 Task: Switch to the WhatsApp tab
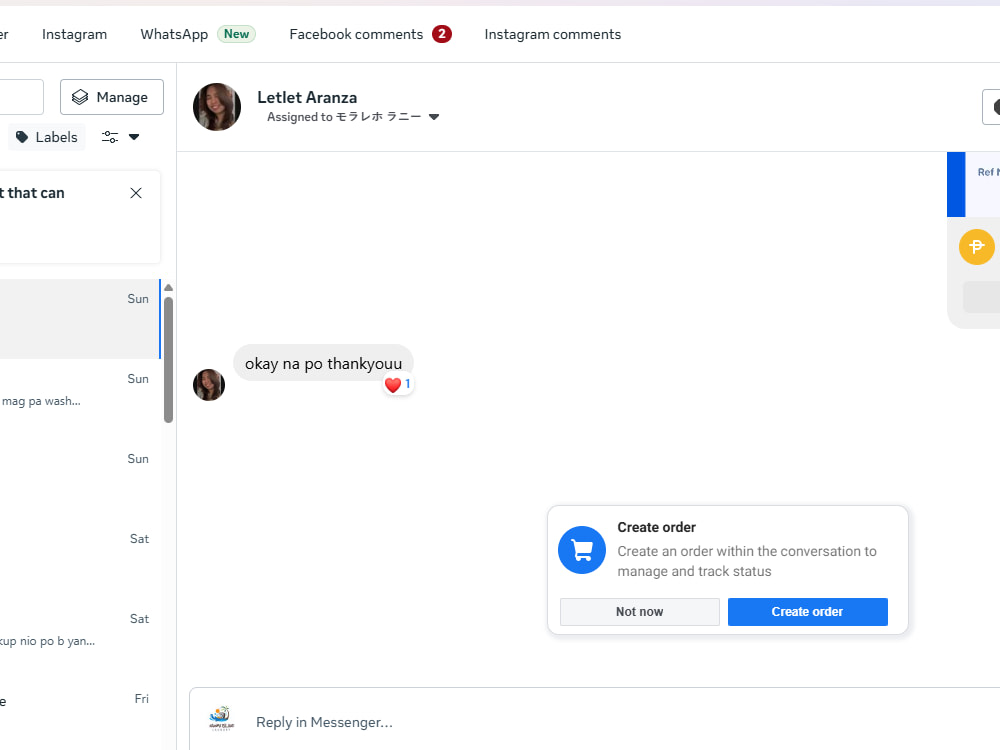pos(174,34)
